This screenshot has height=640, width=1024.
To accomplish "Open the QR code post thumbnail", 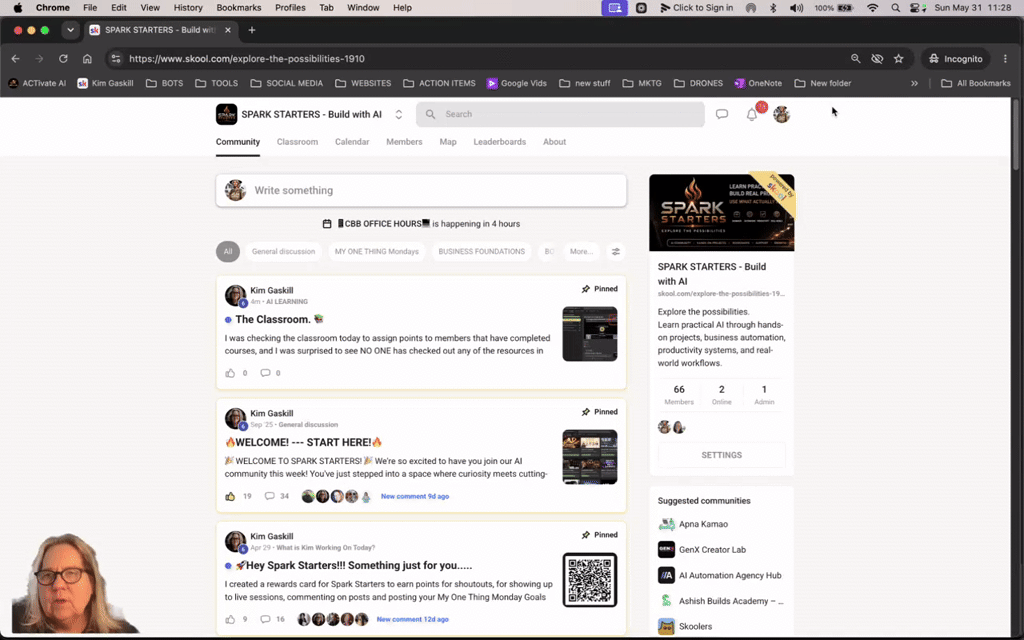I will (x=590, y=580).
